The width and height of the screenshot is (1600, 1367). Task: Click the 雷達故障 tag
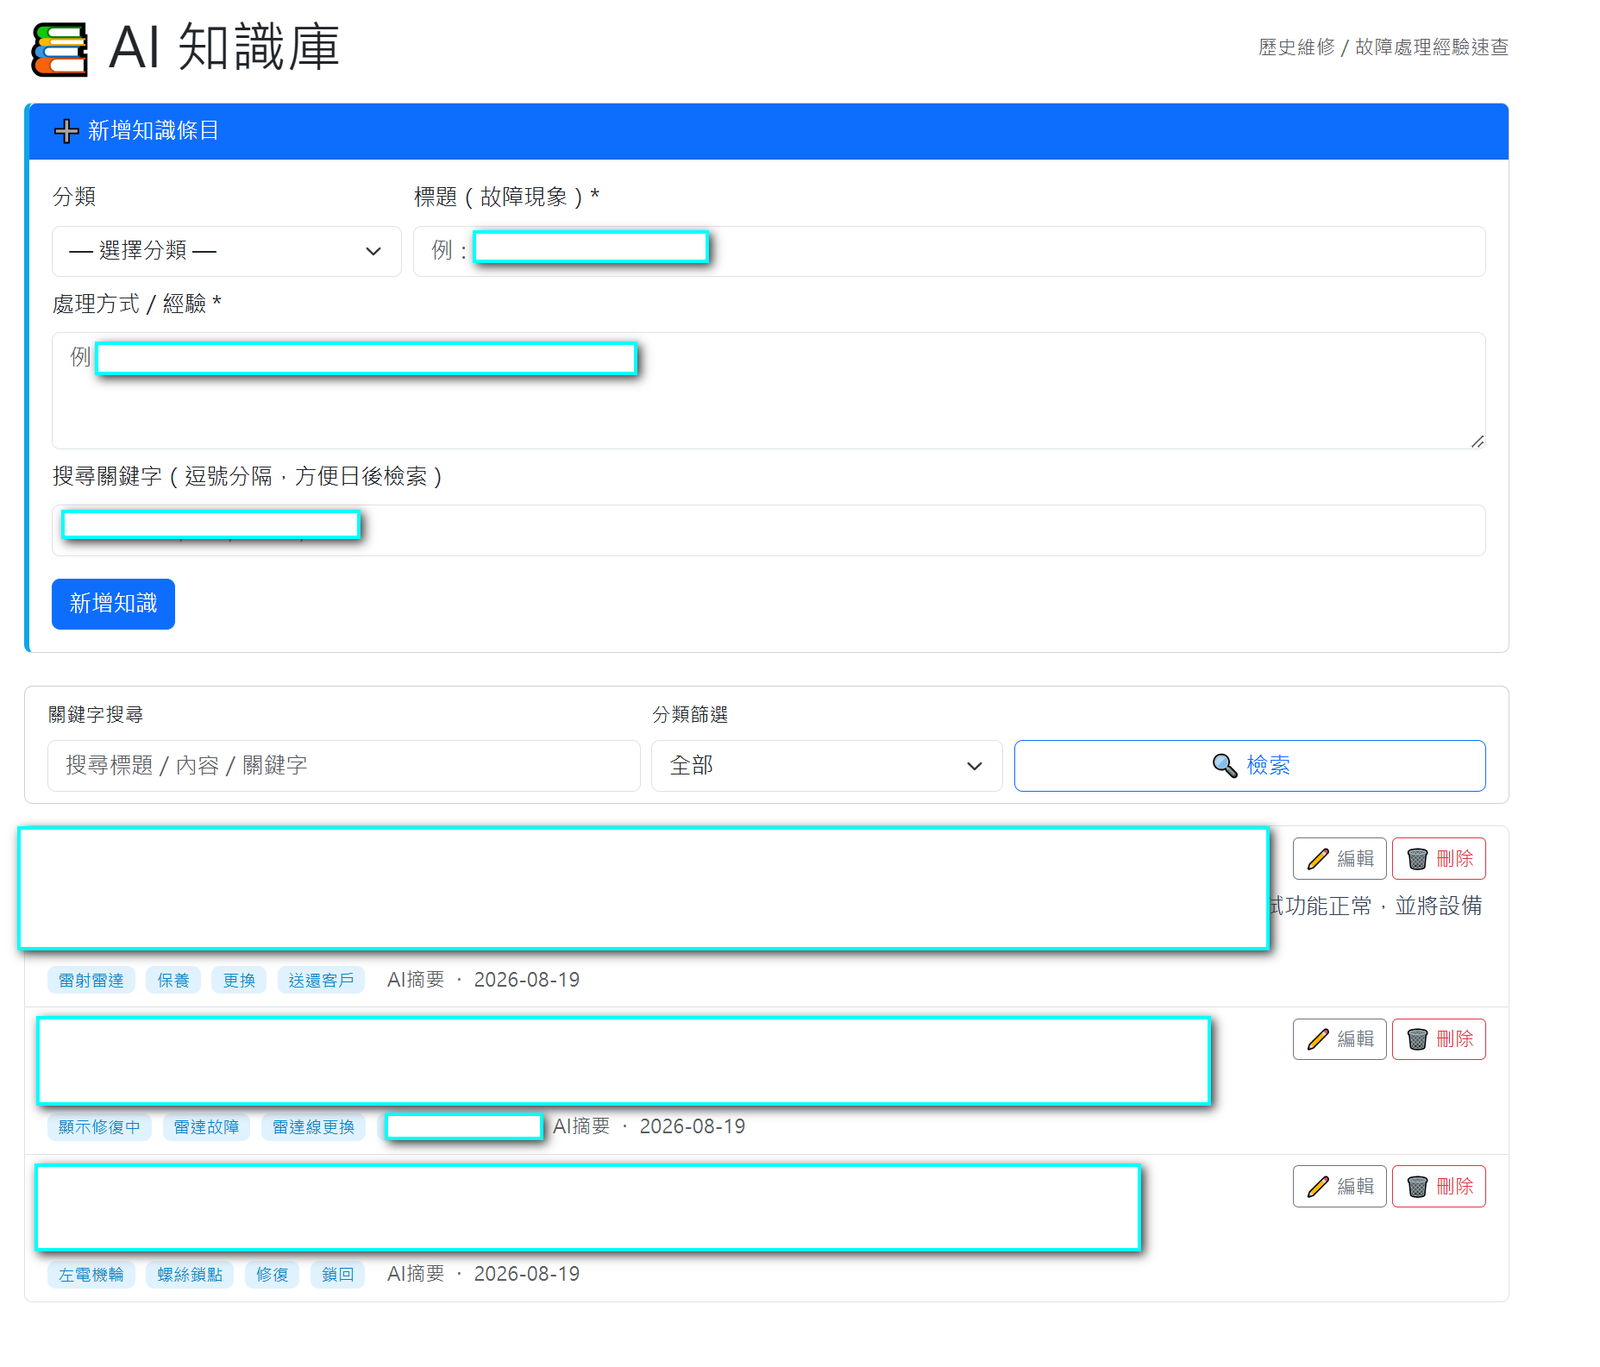pyautogui.click(x=206, y=1128)
